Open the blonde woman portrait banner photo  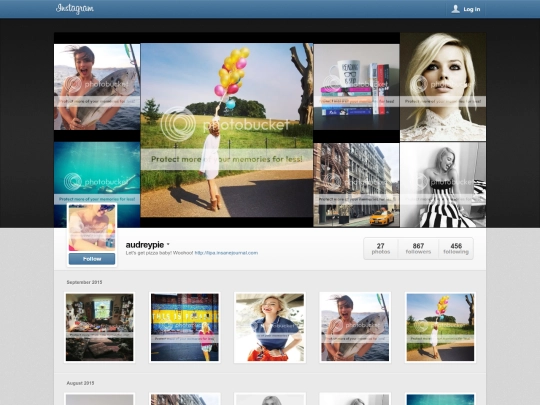[x=443, y=87]
